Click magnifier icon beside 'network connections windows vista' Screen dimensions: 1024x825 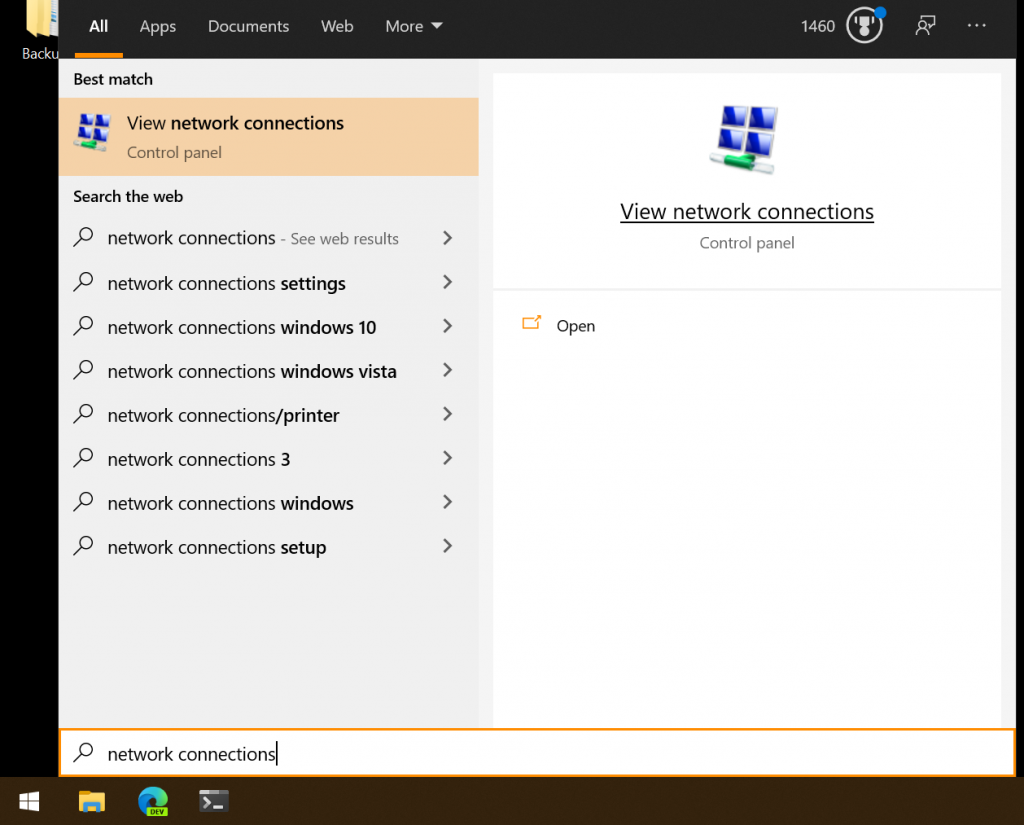pos(84,370)
